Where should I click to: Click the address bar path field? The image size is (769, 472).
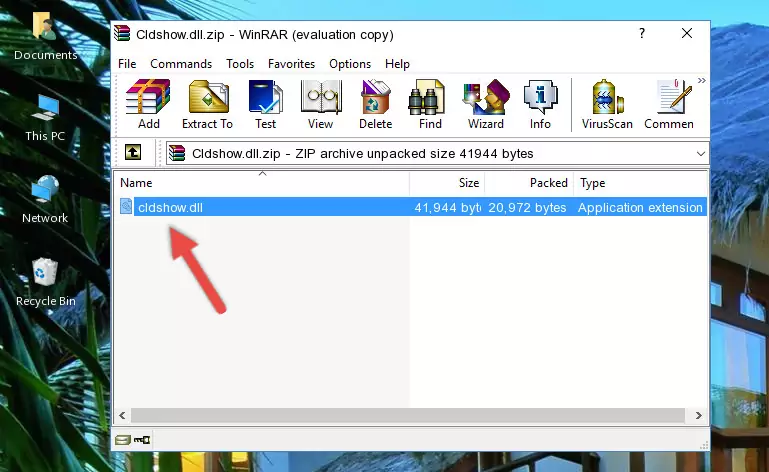[x=437, y=154]
